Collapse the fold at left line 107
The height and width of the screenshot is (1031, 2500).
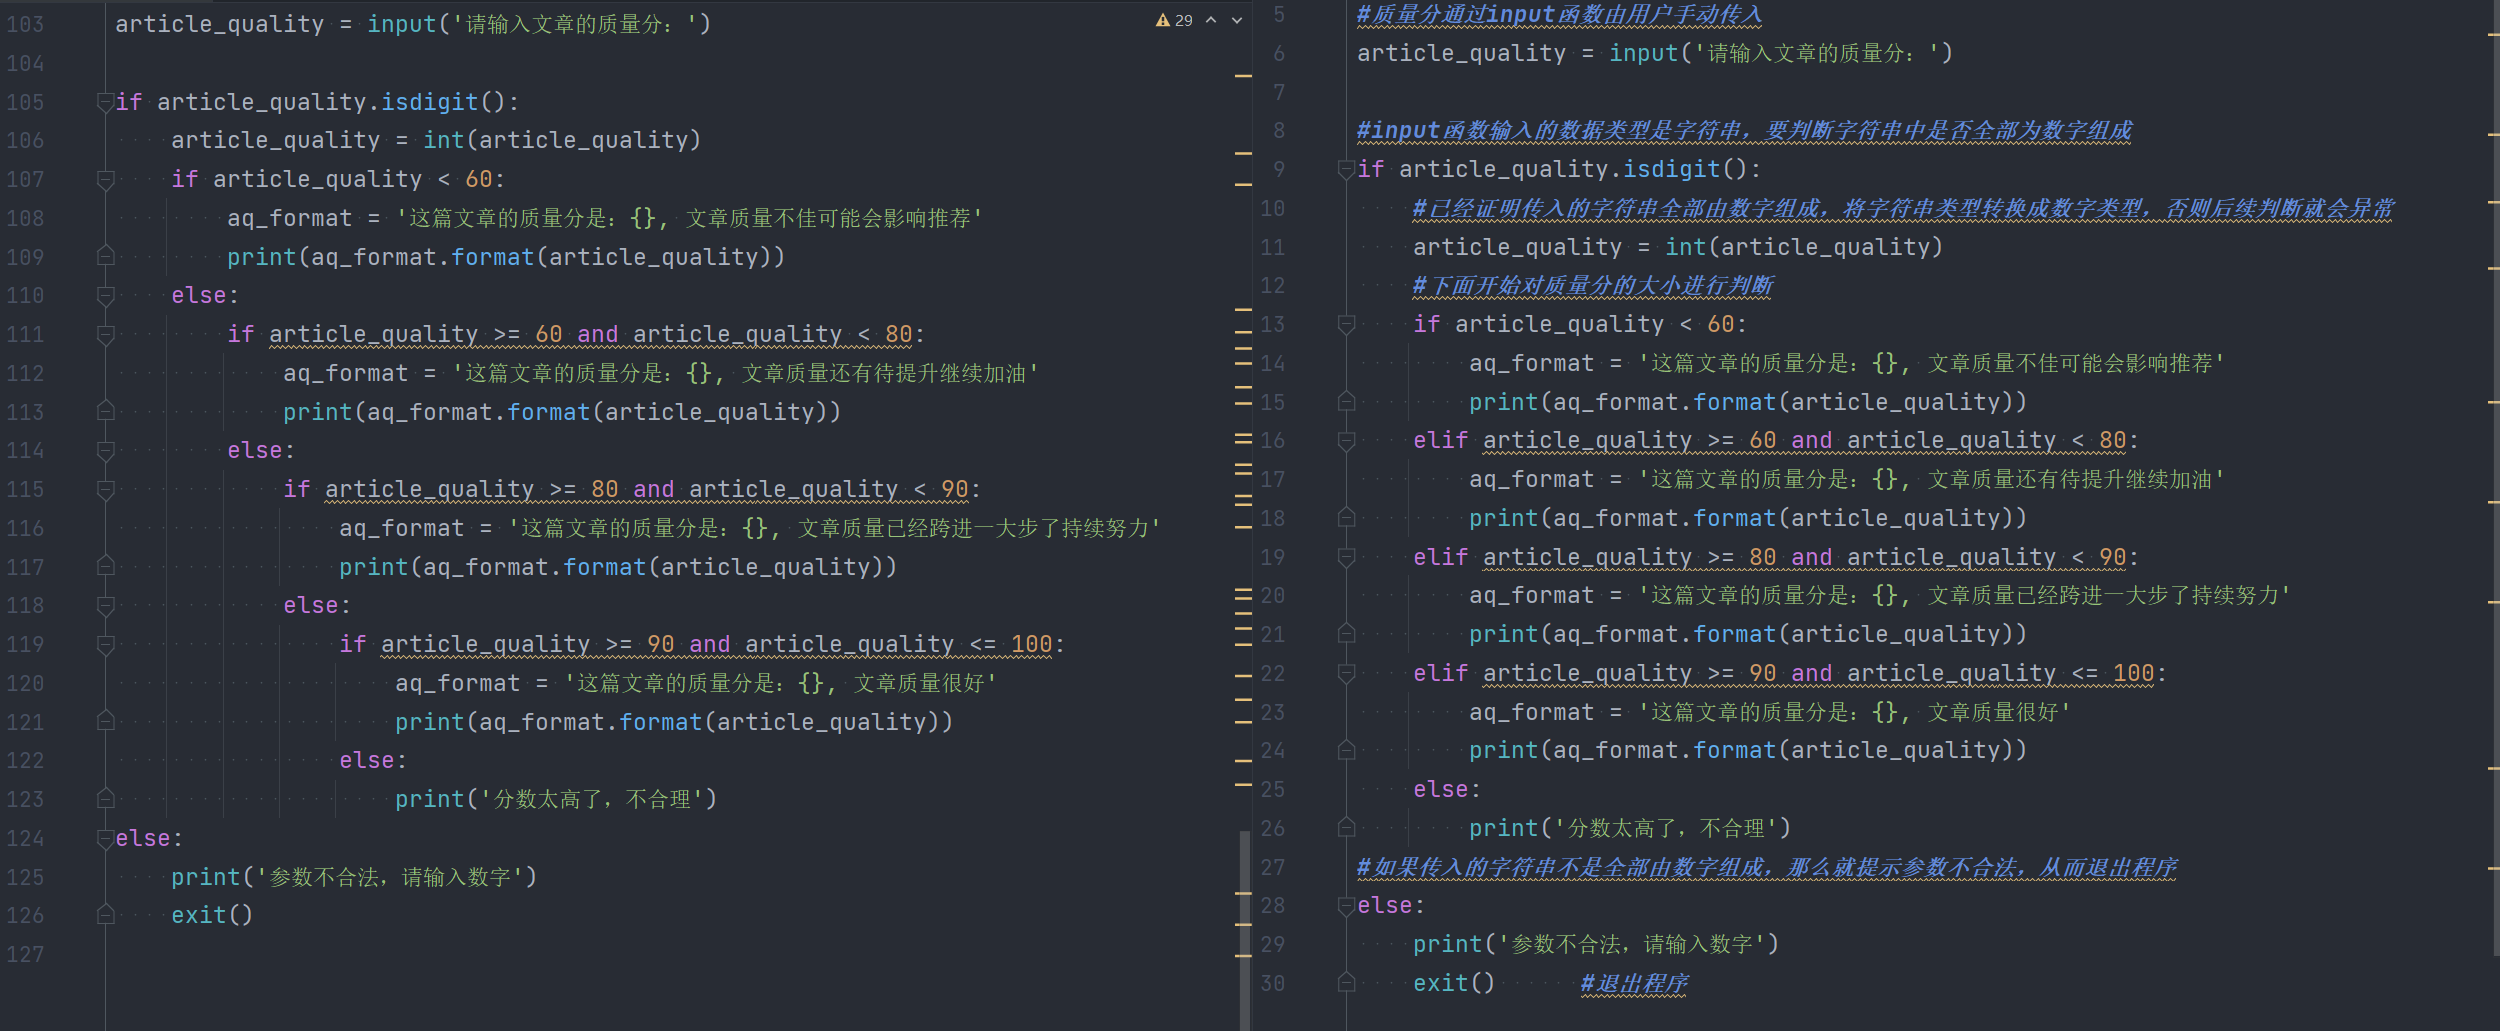click(105, 179)
